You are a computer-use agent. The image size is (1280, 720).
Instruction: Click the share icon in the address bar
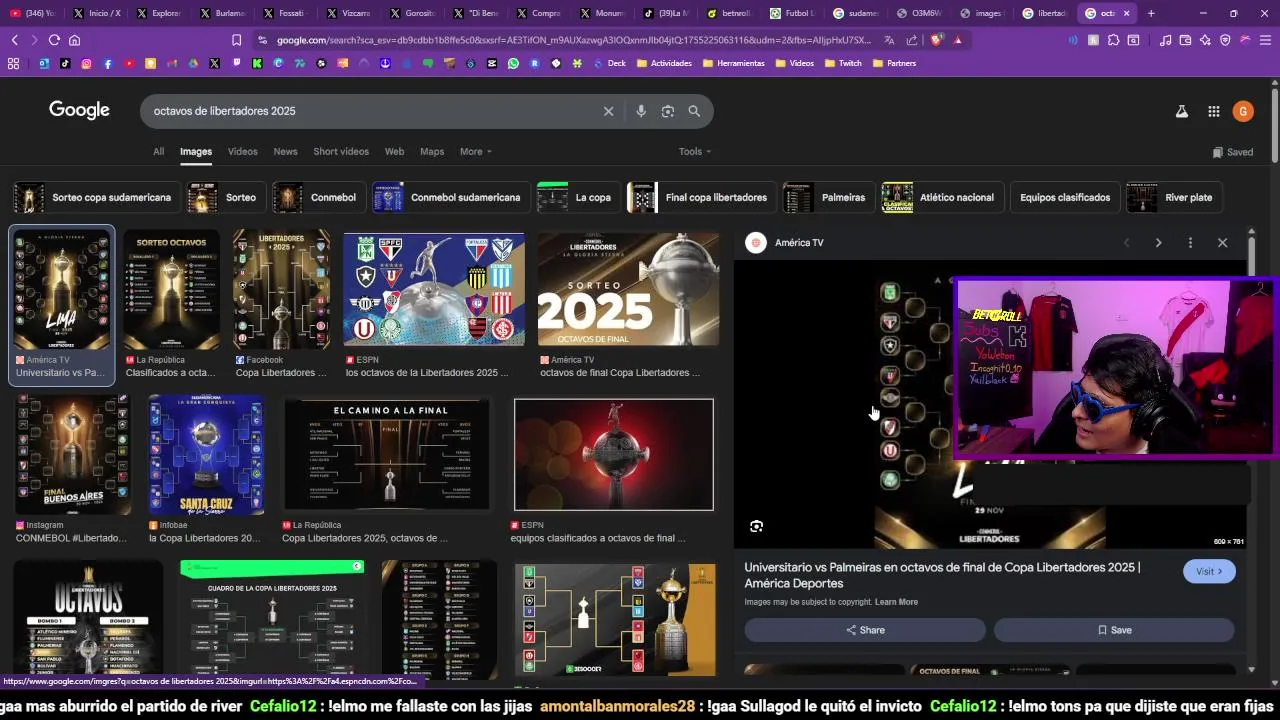912,40
